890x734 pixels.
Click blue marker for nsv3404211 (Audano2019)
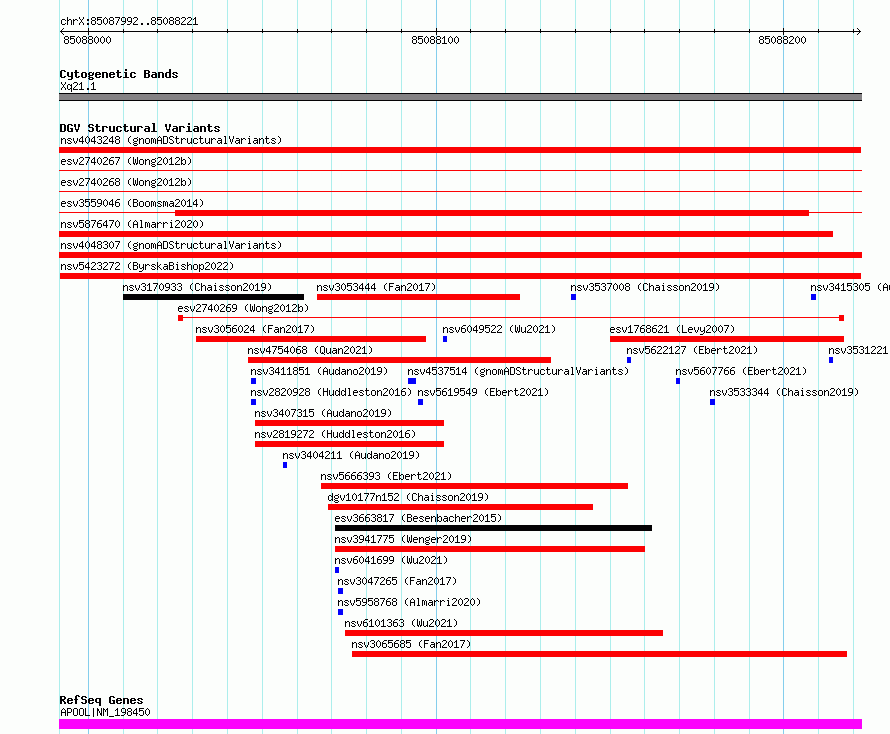click(285, 465)
